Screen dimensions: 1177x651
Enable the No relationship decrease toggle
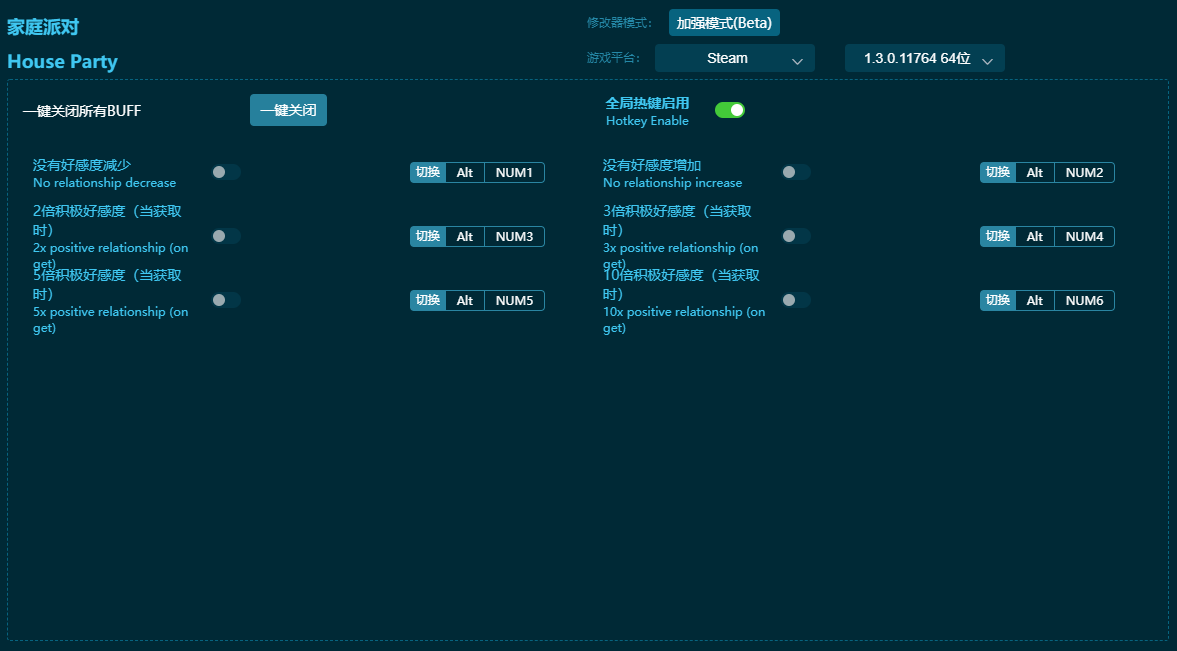pyautogui.click(x=226, y=172)
